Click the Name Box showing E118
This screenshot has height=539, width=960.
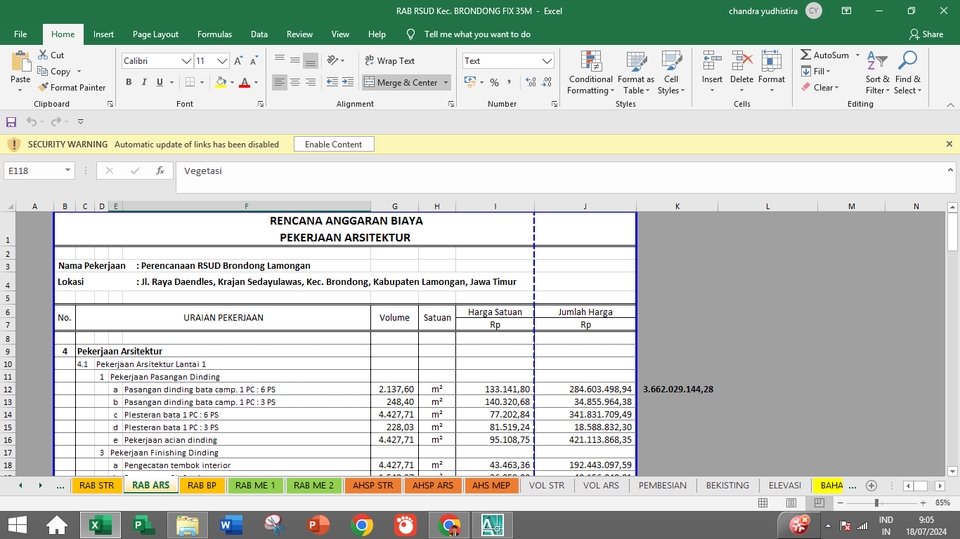pos(40,171)
